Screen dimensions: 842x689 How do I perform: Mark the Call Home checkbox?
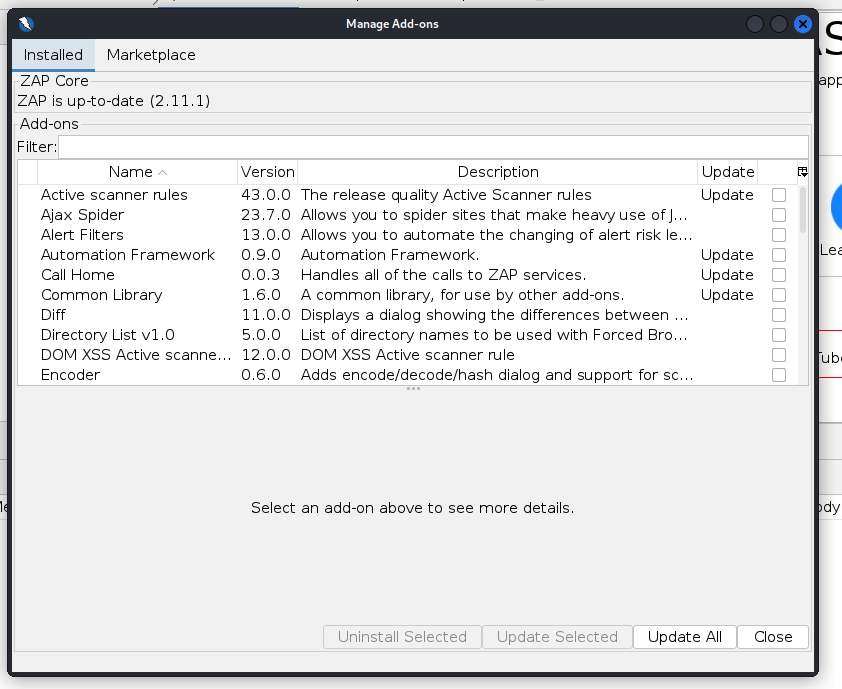pos(779,275)
